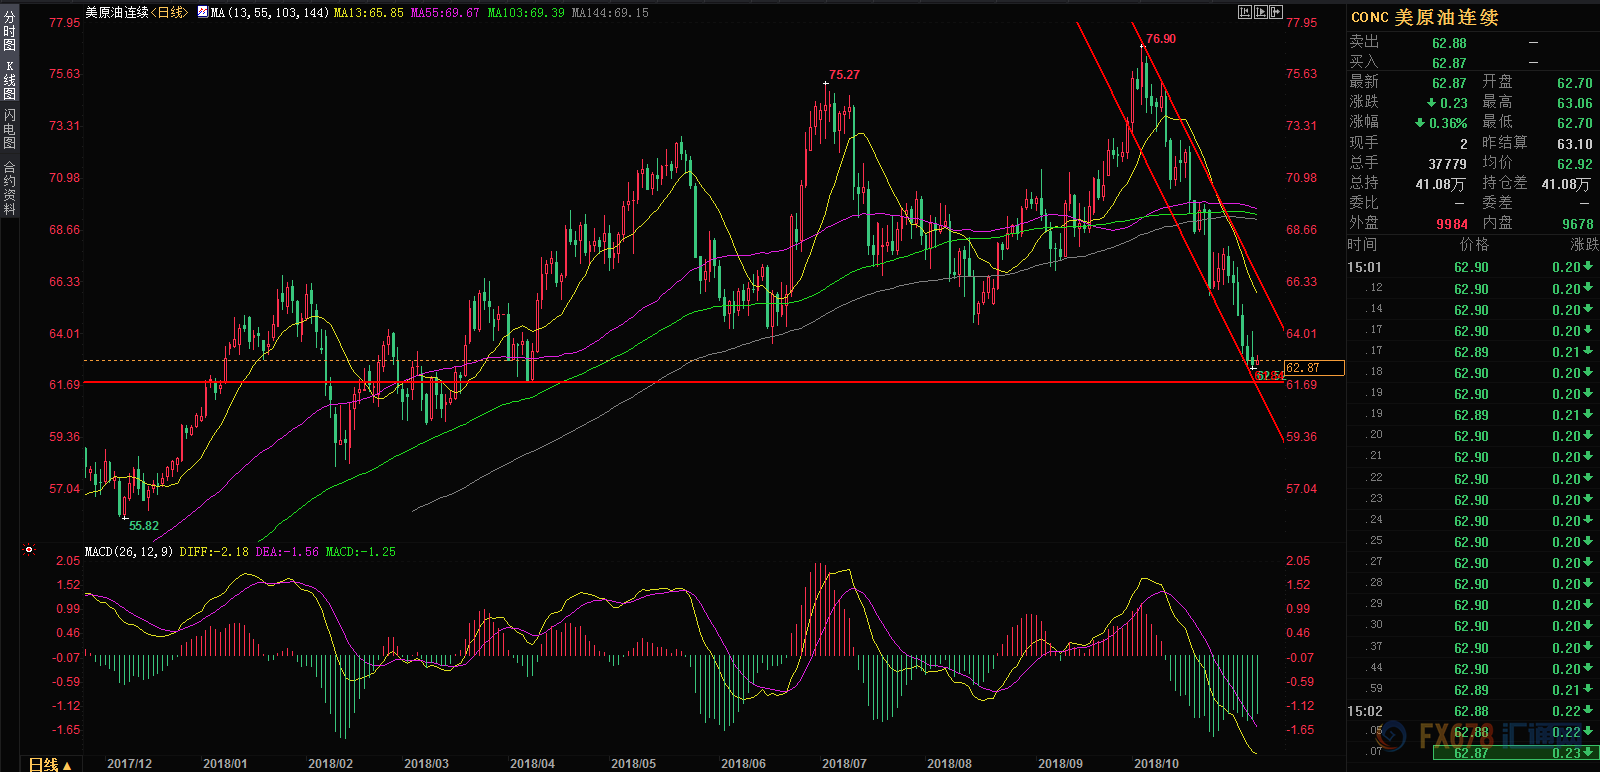This screenshot has height=772, width=1600.
Task: Click the gray MA144:69.15 legend
Action: (x=610, y=12)
